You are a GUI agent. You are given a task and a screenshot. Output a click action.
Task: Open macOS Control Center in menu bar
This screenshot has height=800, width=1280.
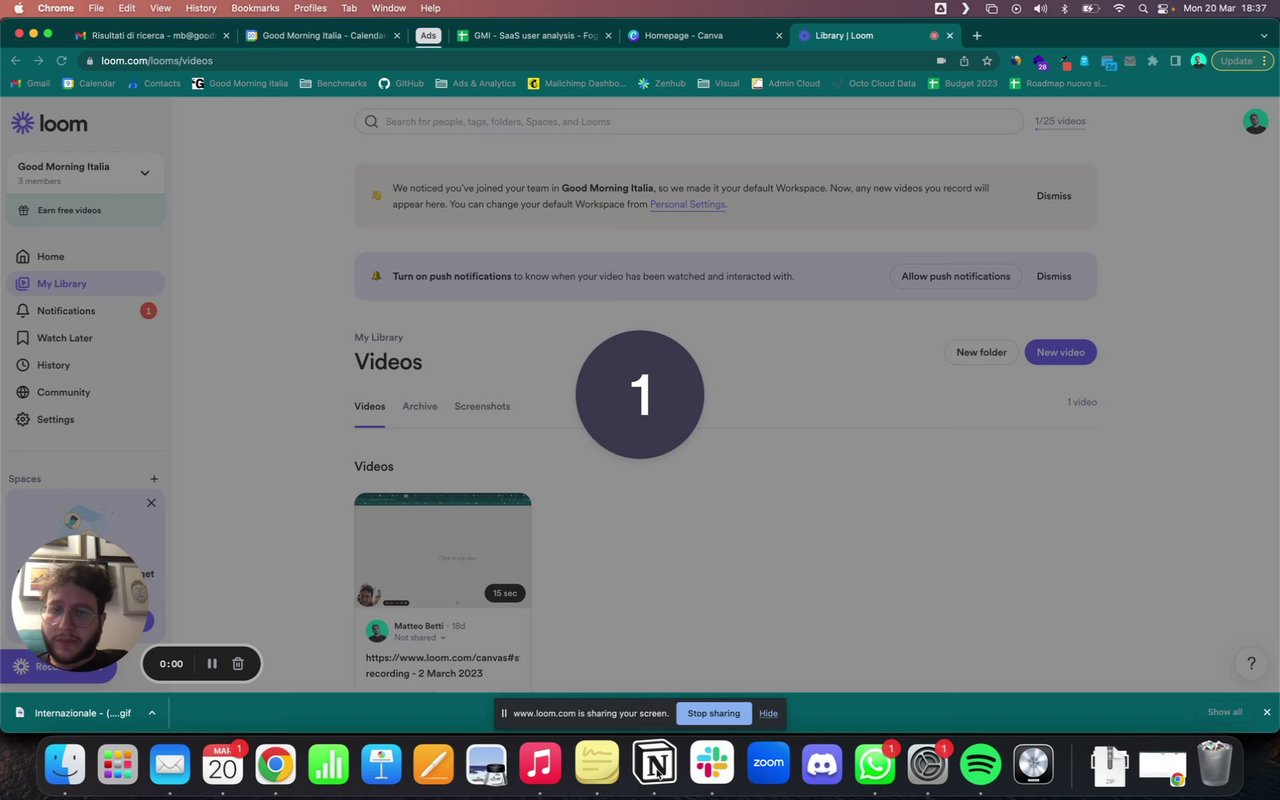tap(1165, 8)
